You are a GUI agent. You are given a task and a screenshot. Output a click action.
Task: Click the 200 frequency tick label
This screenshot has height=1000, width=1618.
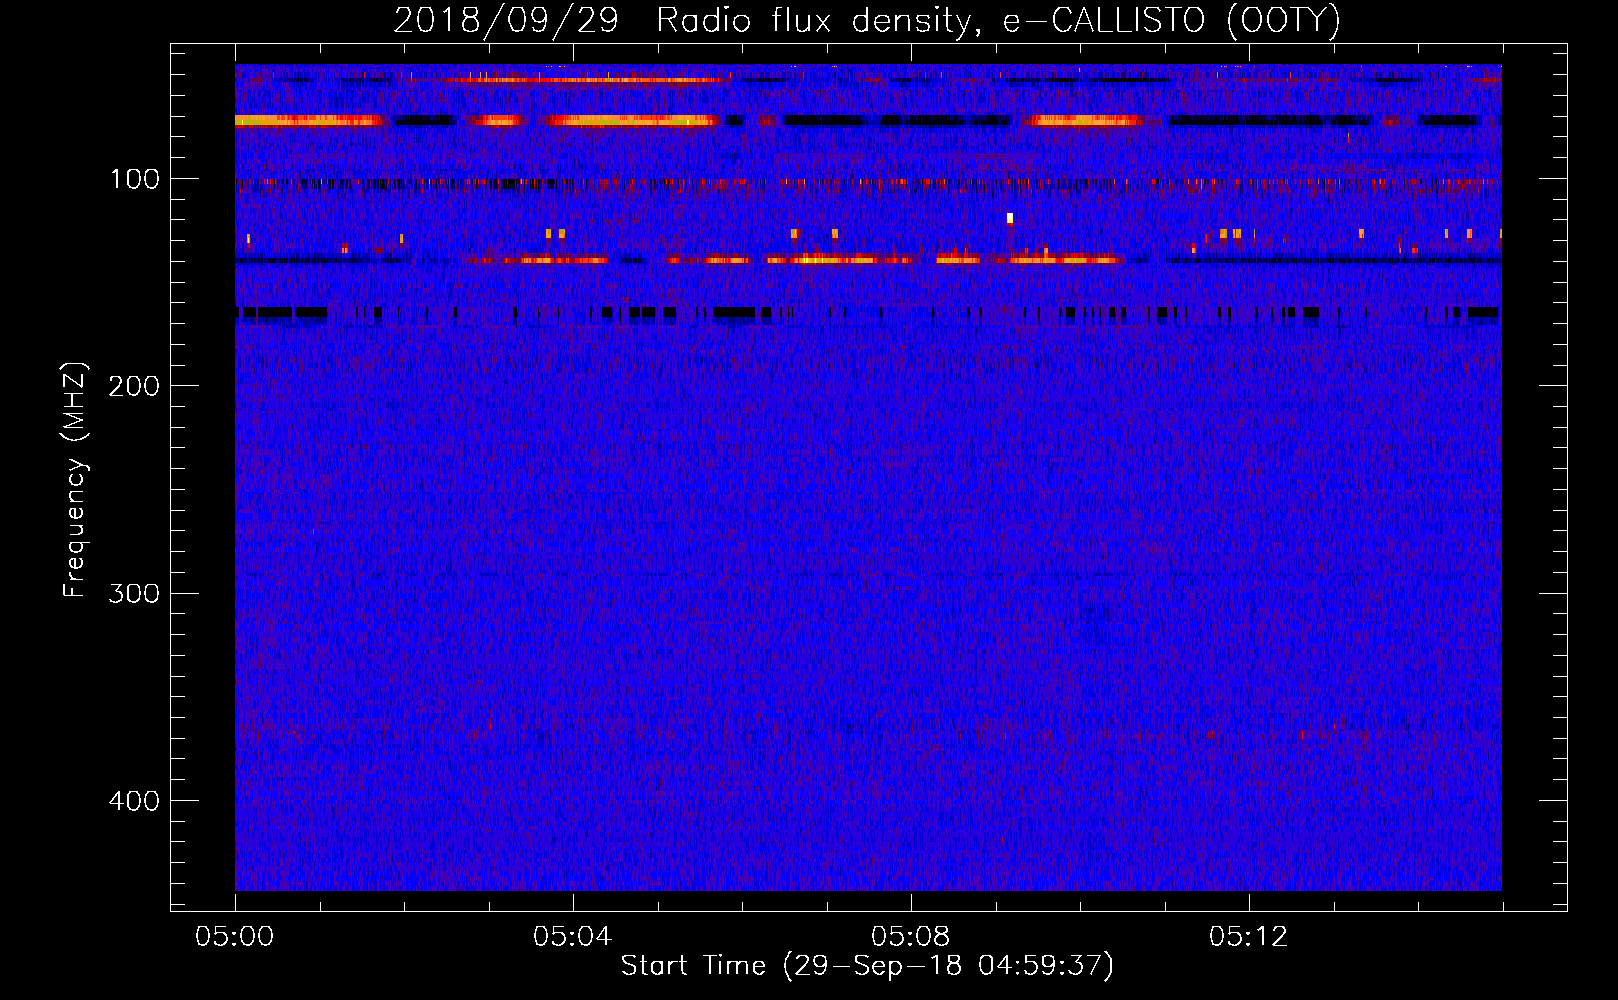134,386
